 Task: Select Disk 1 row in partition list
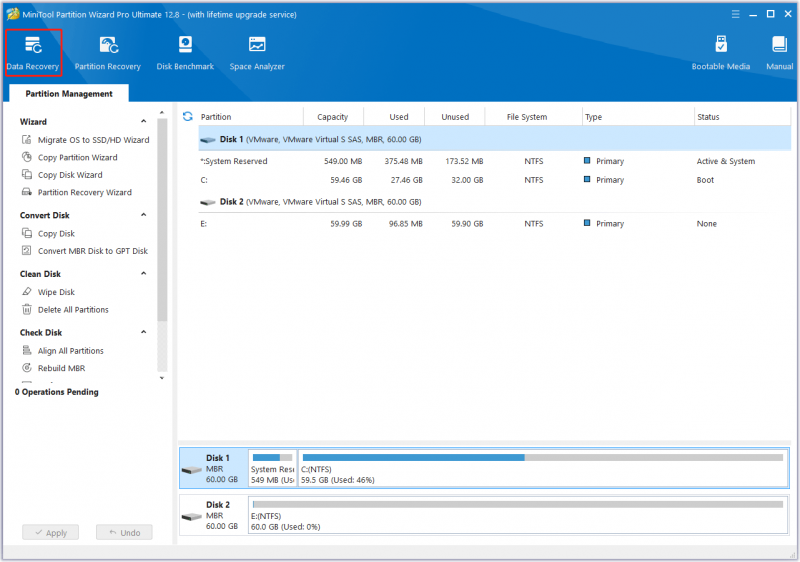pos(494,139)
